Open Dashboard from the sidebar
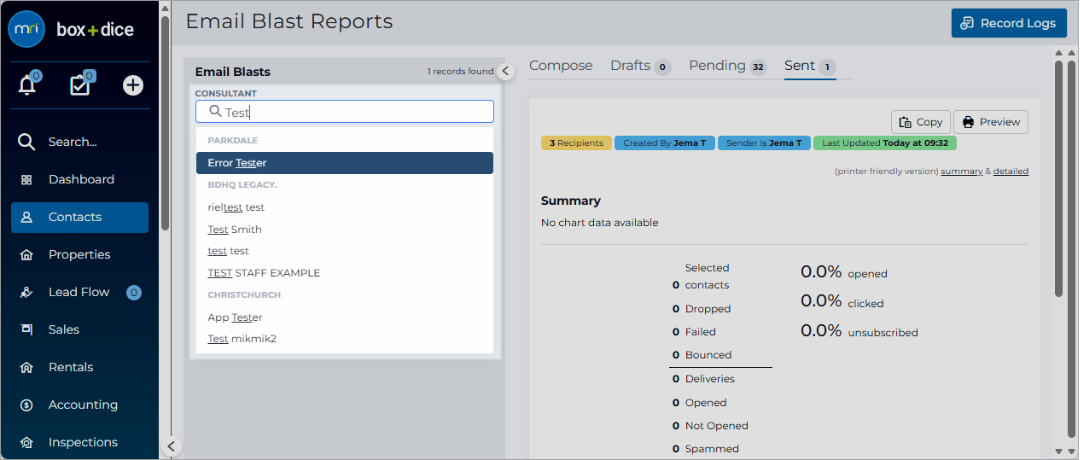1080x460 pixels. (x=80, y=180)
